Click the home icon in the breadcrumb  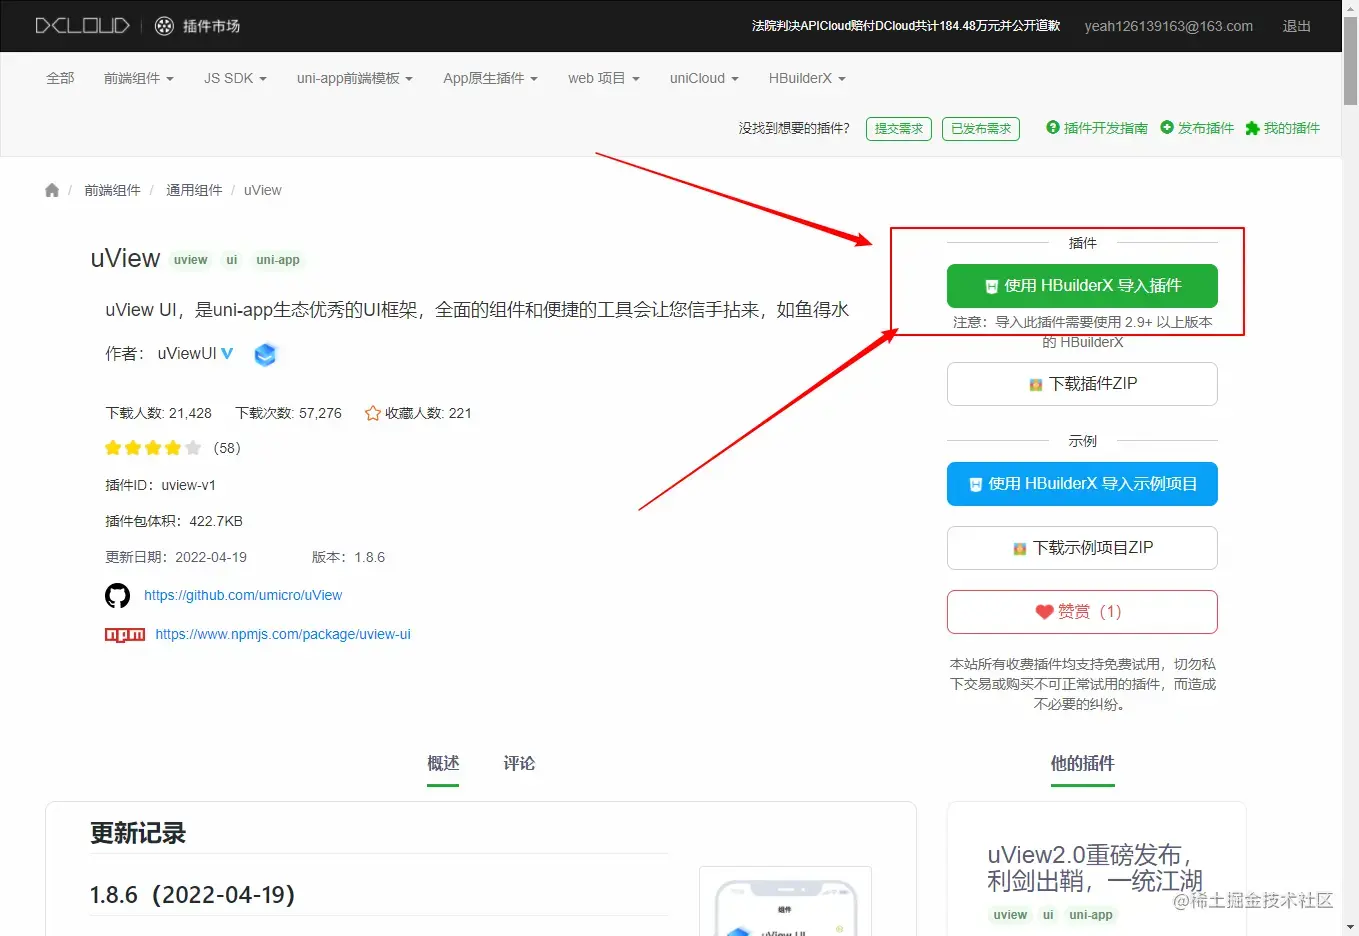(x=51, y=189)
